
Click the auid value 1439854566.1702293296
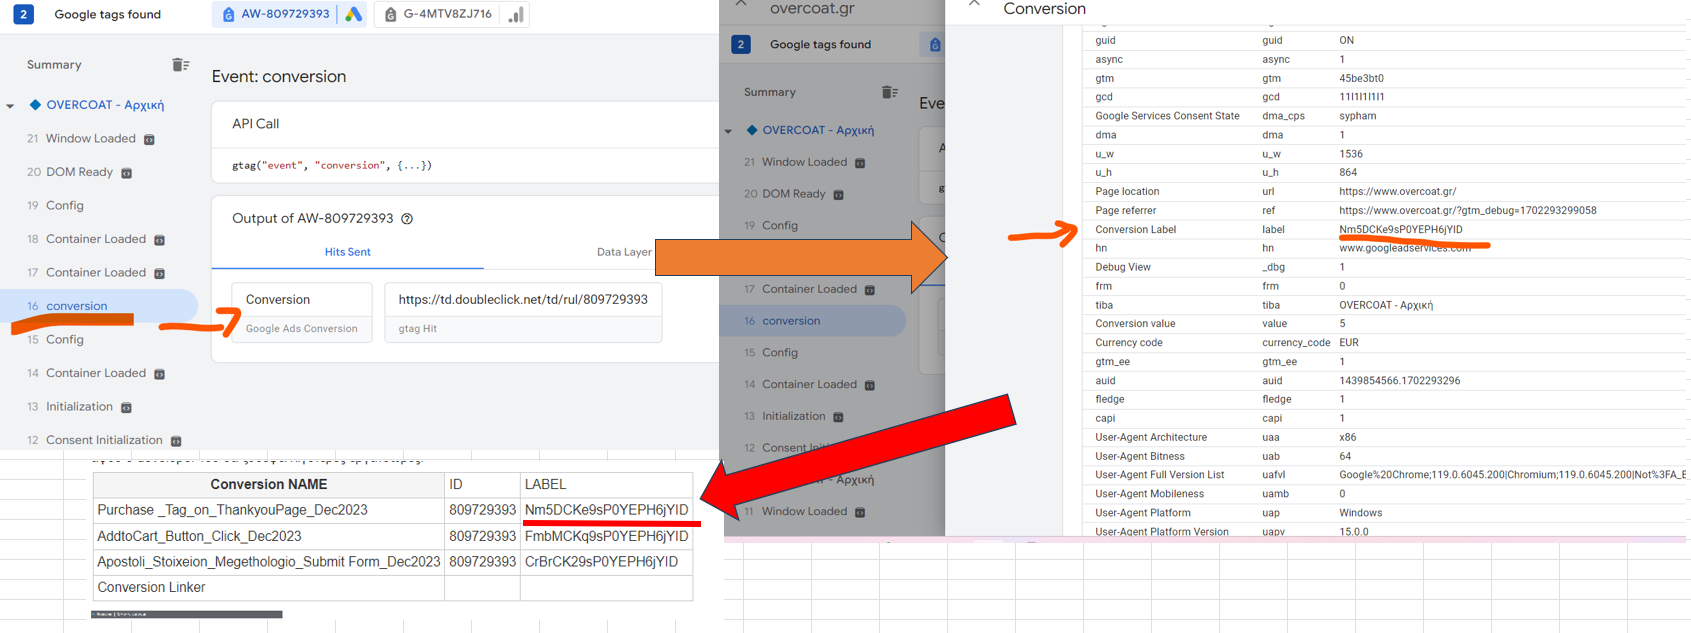(1399, 381)
